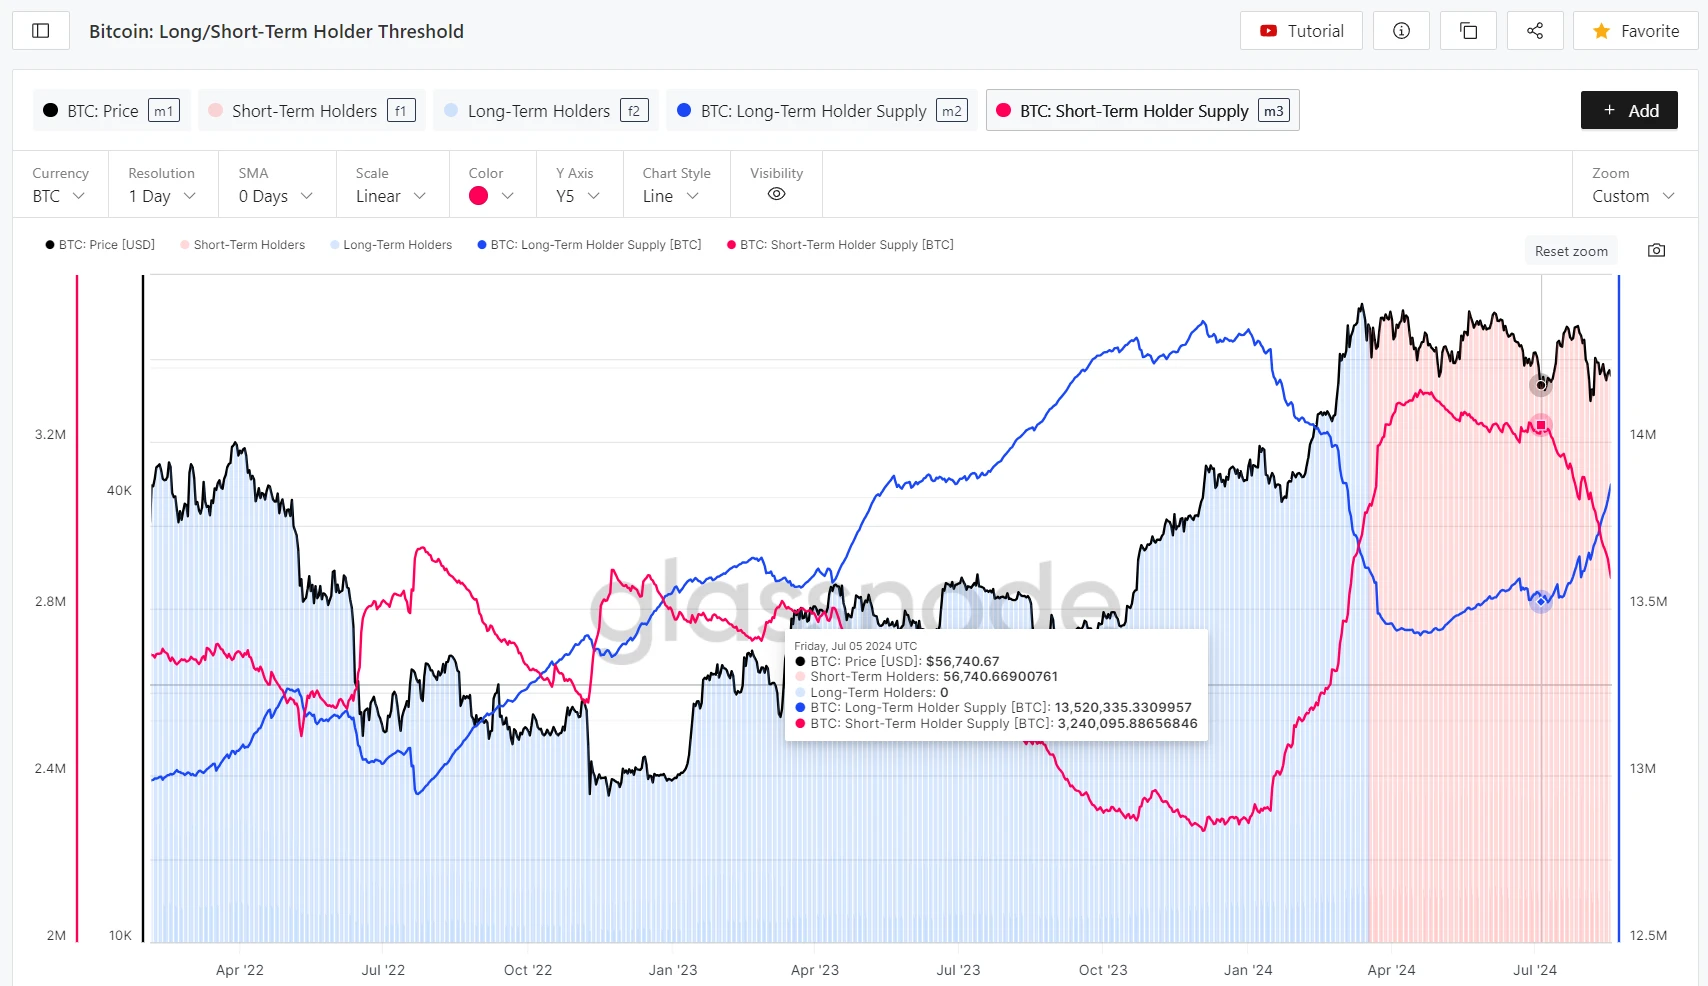
Task: Click the Add metric button
Action: coord(1629,110)
